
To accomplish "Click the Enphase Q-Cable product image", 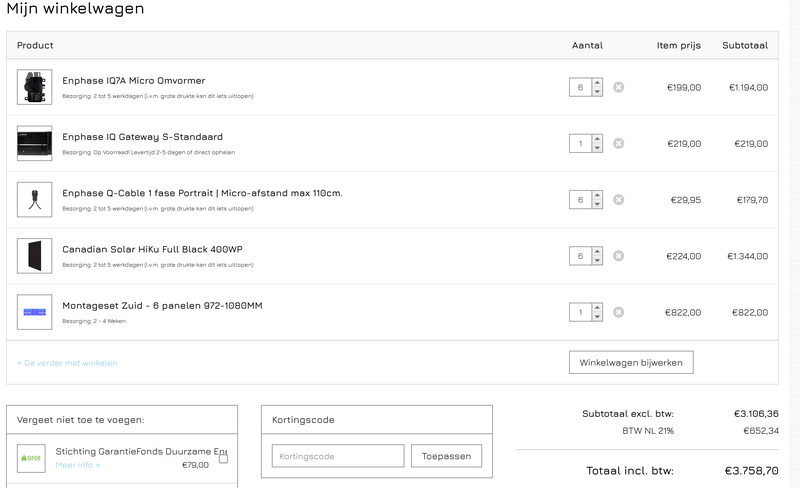I will point(34,200).
